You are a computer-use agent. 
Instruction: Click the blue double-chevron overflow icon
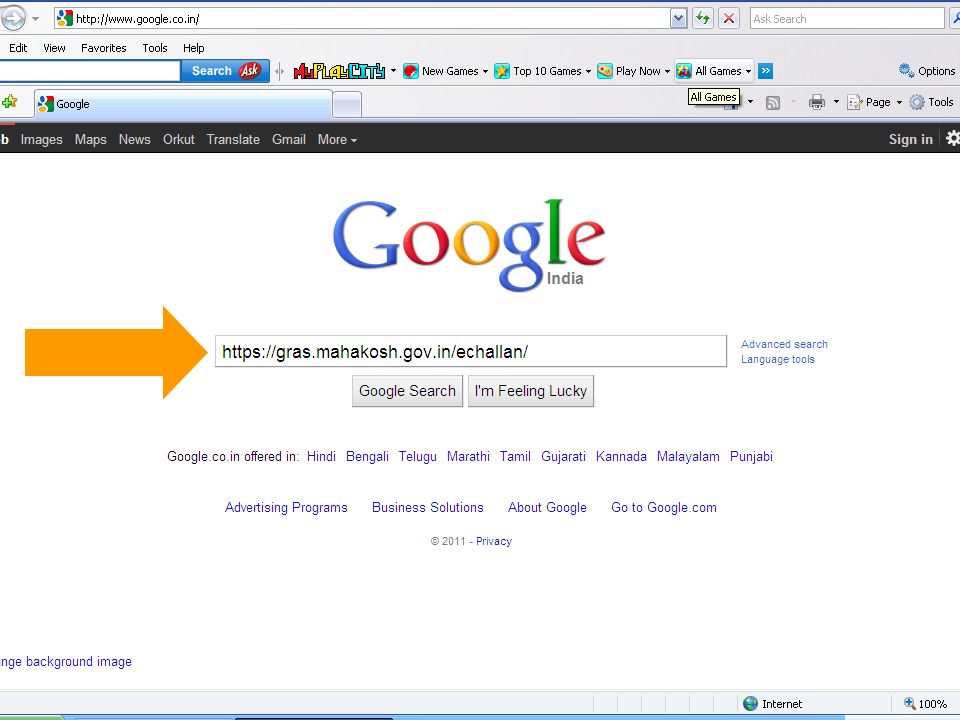click(765, 71)
